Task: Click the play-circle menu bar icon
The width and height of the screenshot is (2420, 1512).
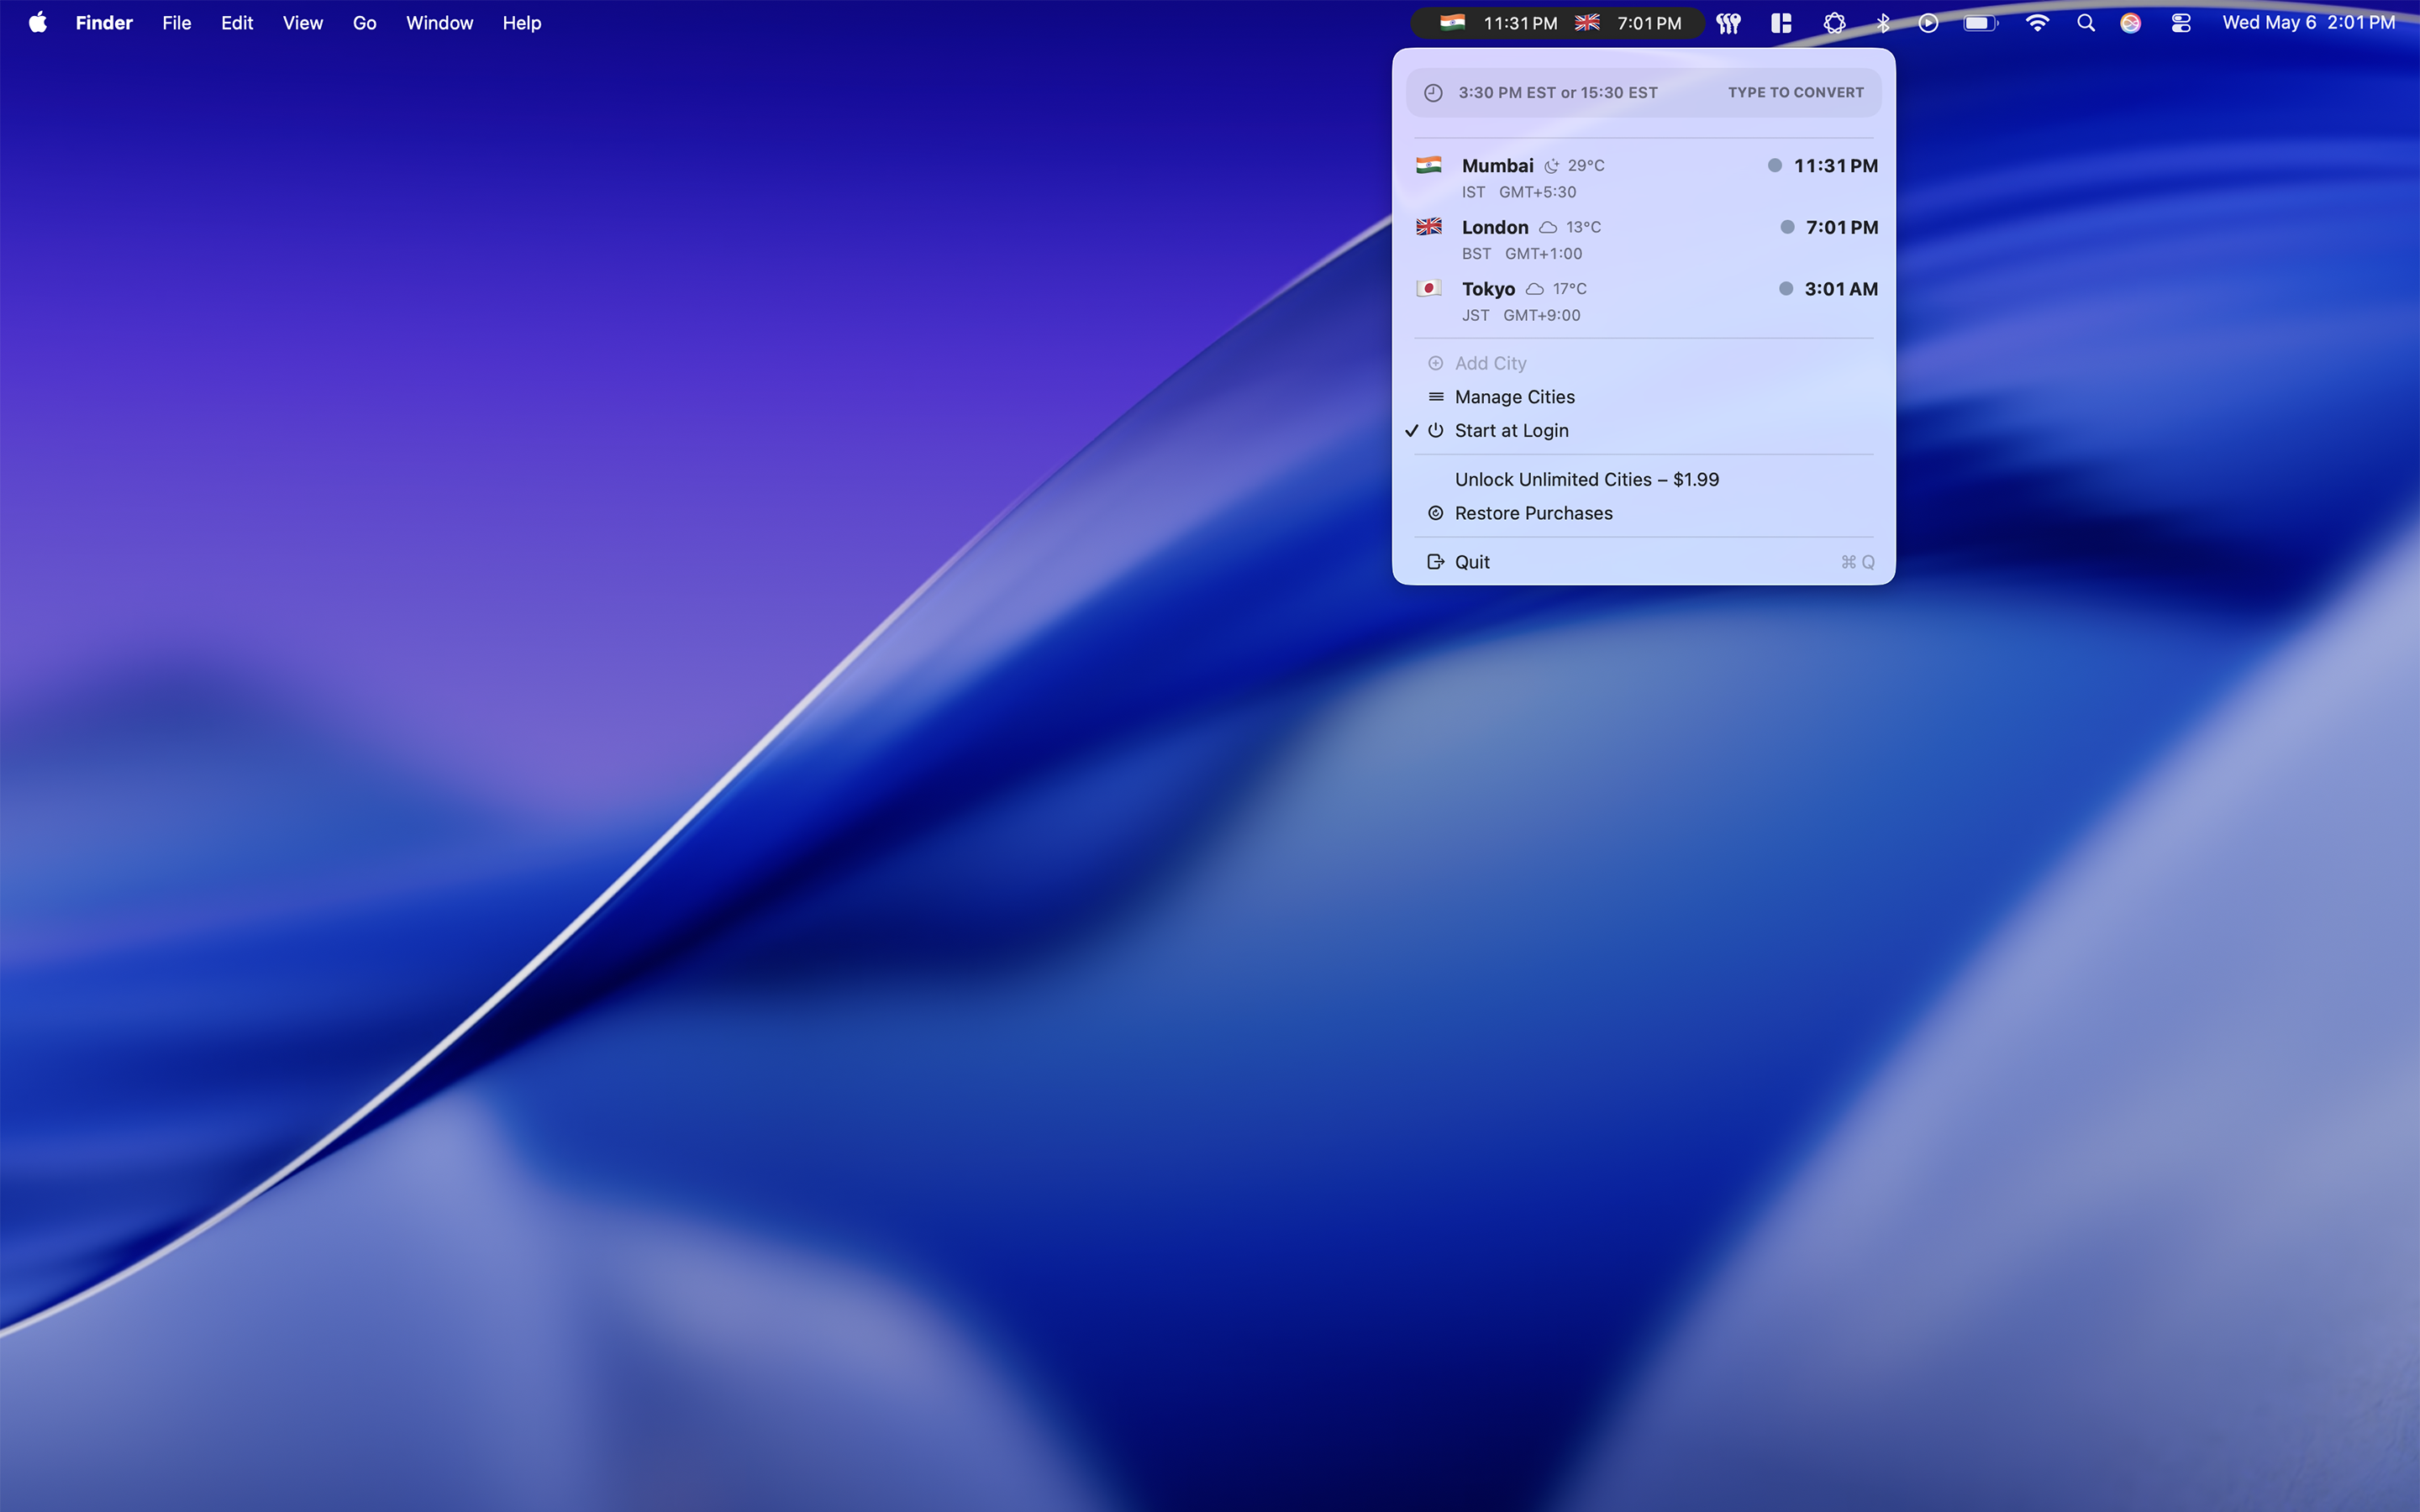Action: click(x=1929, y=23)
